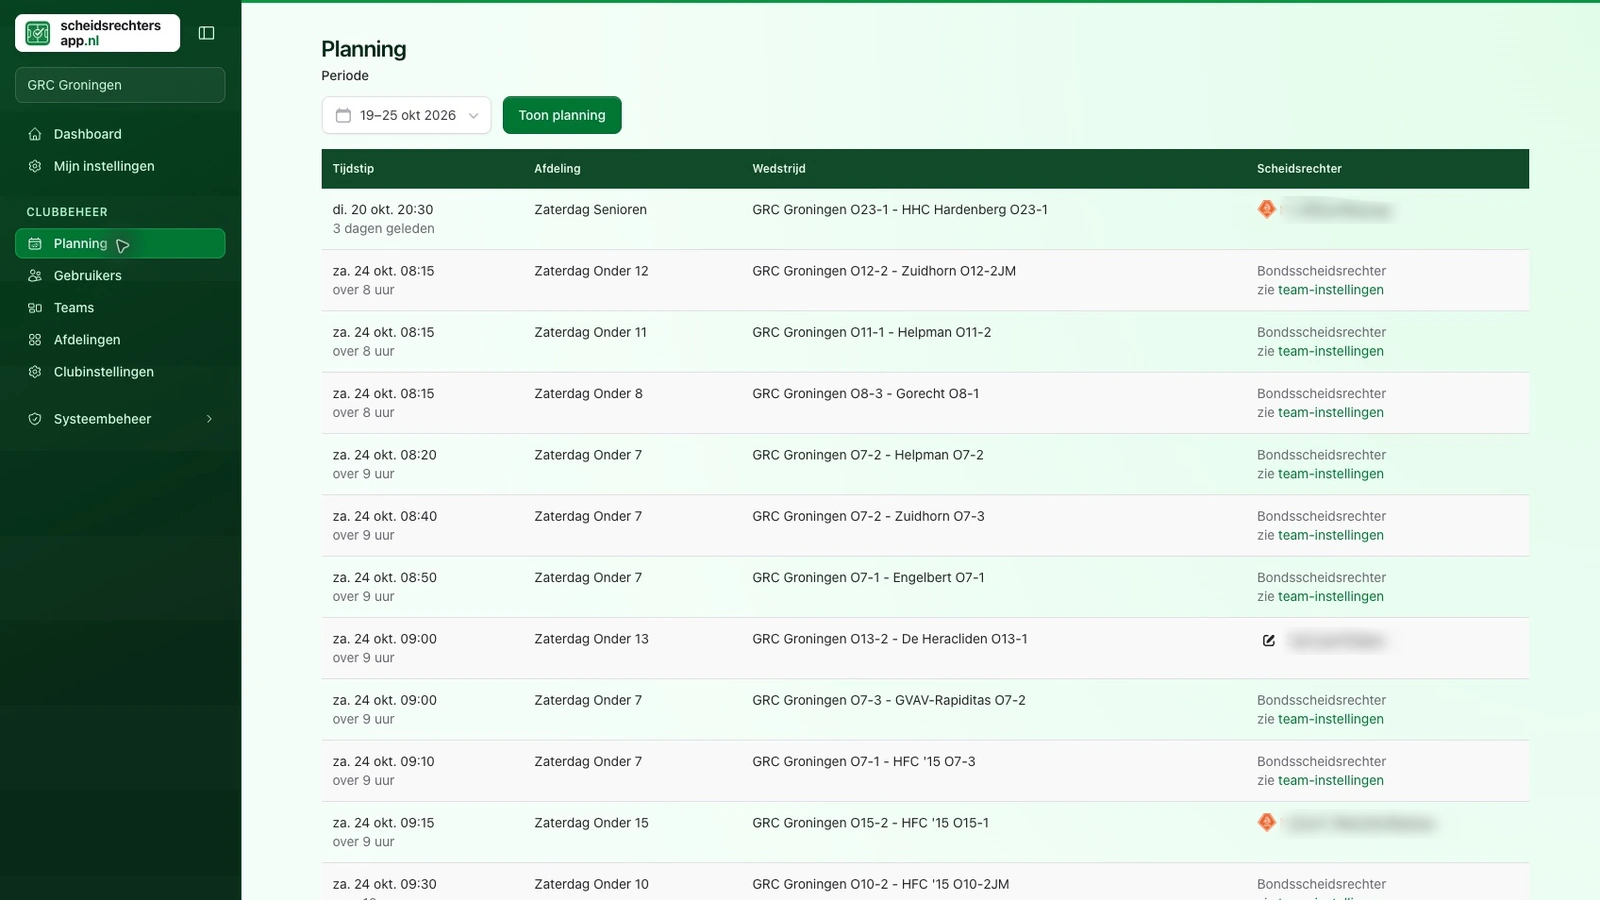Image resolution: width=1600 pixels, height=900 pixels.
Task: Click the scheidsrechtersapp.nl logo icon
Action: 38,33
